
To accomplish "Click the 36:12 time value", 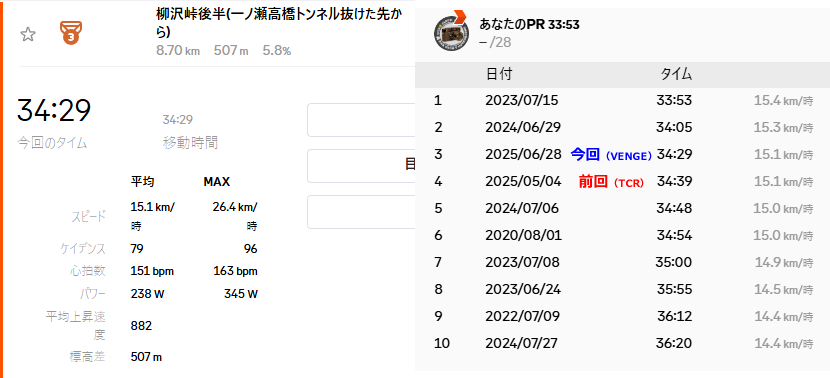I will pos(674,316).
